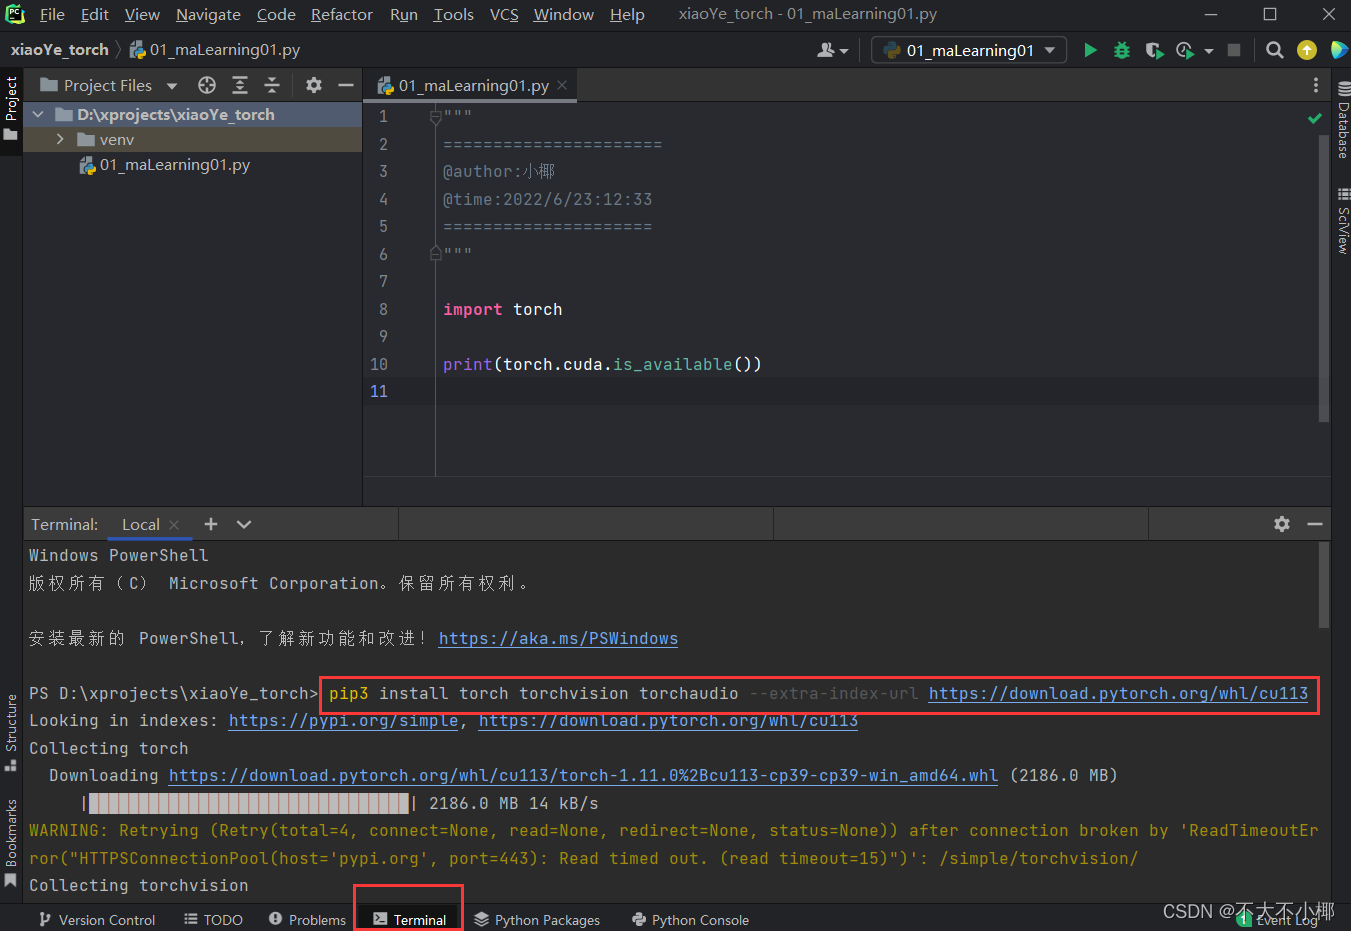Open the user account dropdown arrow

click(x=844, y=51)
